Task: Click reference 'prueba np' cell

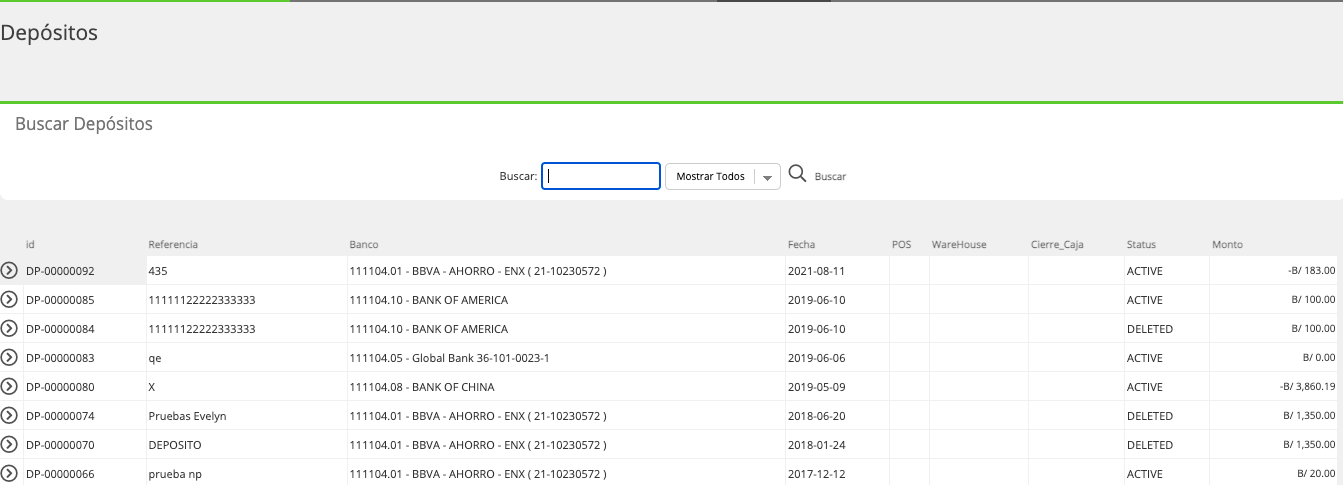Action: coord(246,474)
